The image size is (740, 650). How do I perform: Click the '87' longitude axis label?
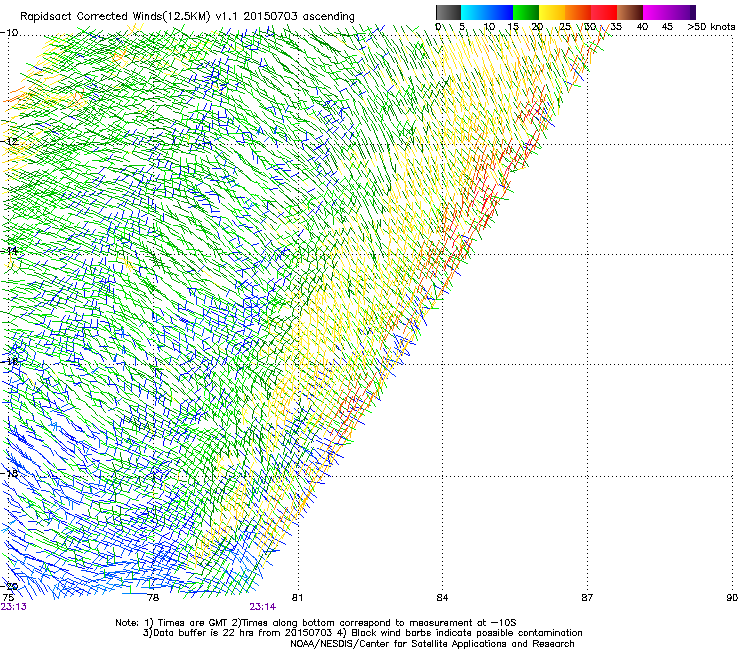tap(587, 598)
